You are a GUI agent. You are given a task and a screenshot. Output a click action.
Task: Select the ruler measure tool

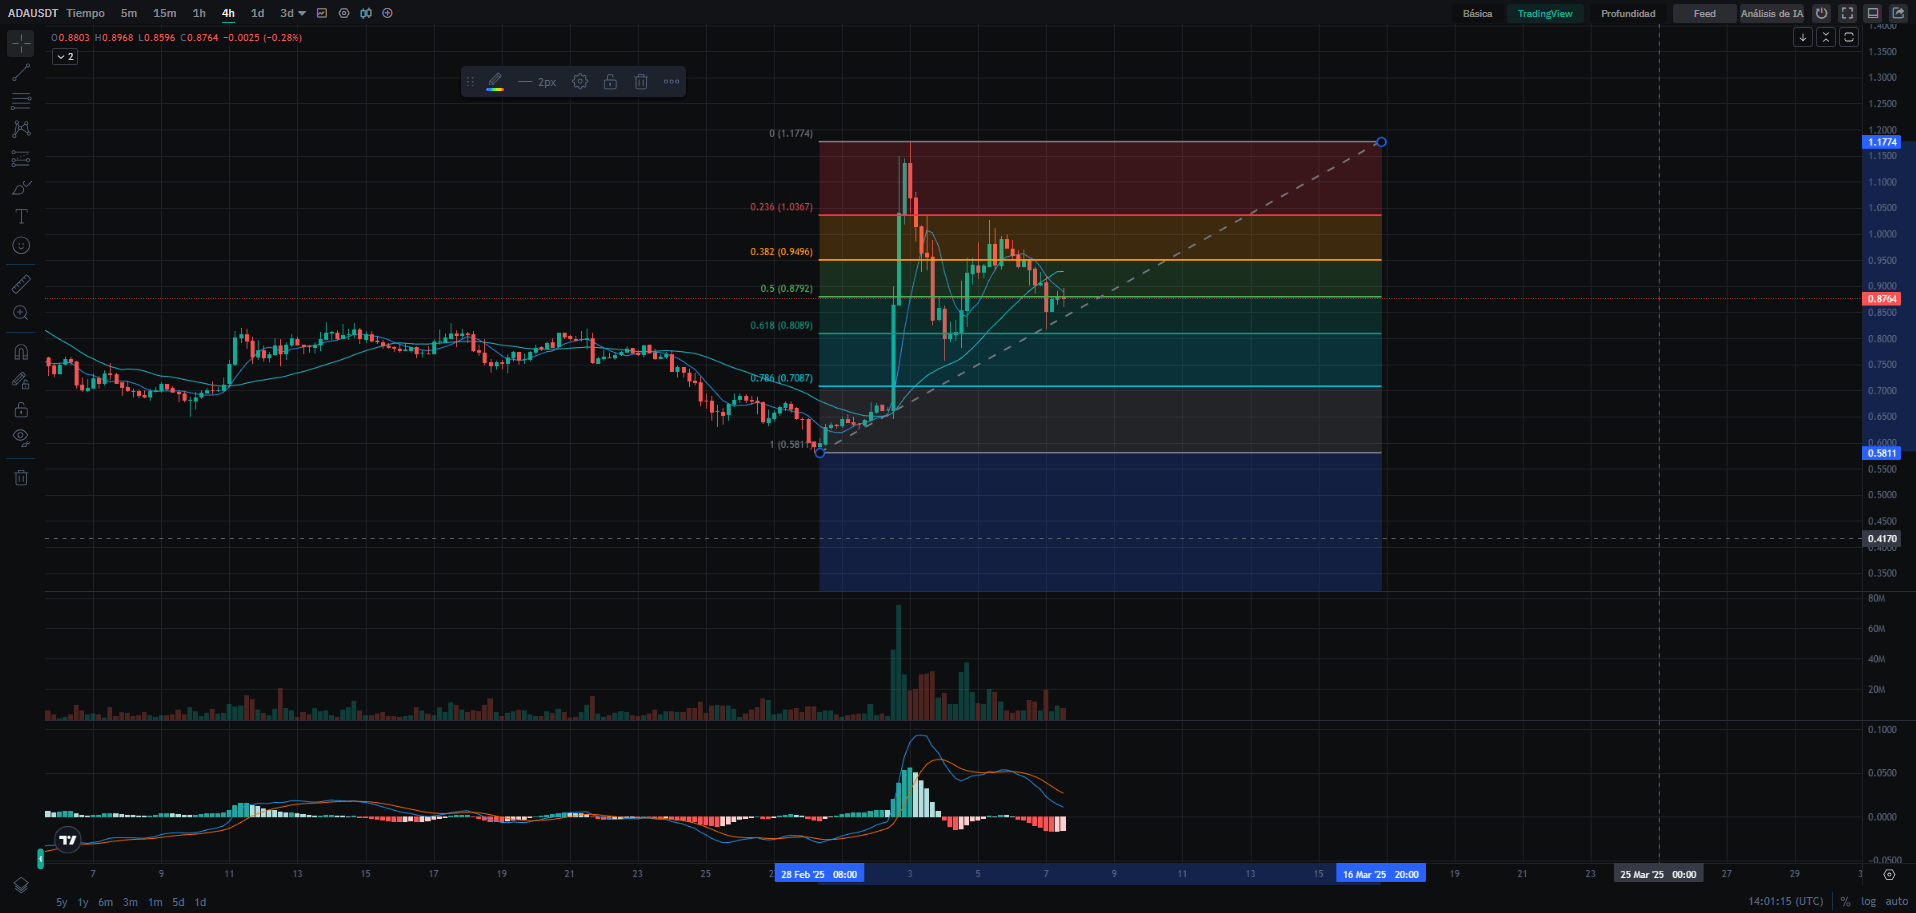click(21, 284)
